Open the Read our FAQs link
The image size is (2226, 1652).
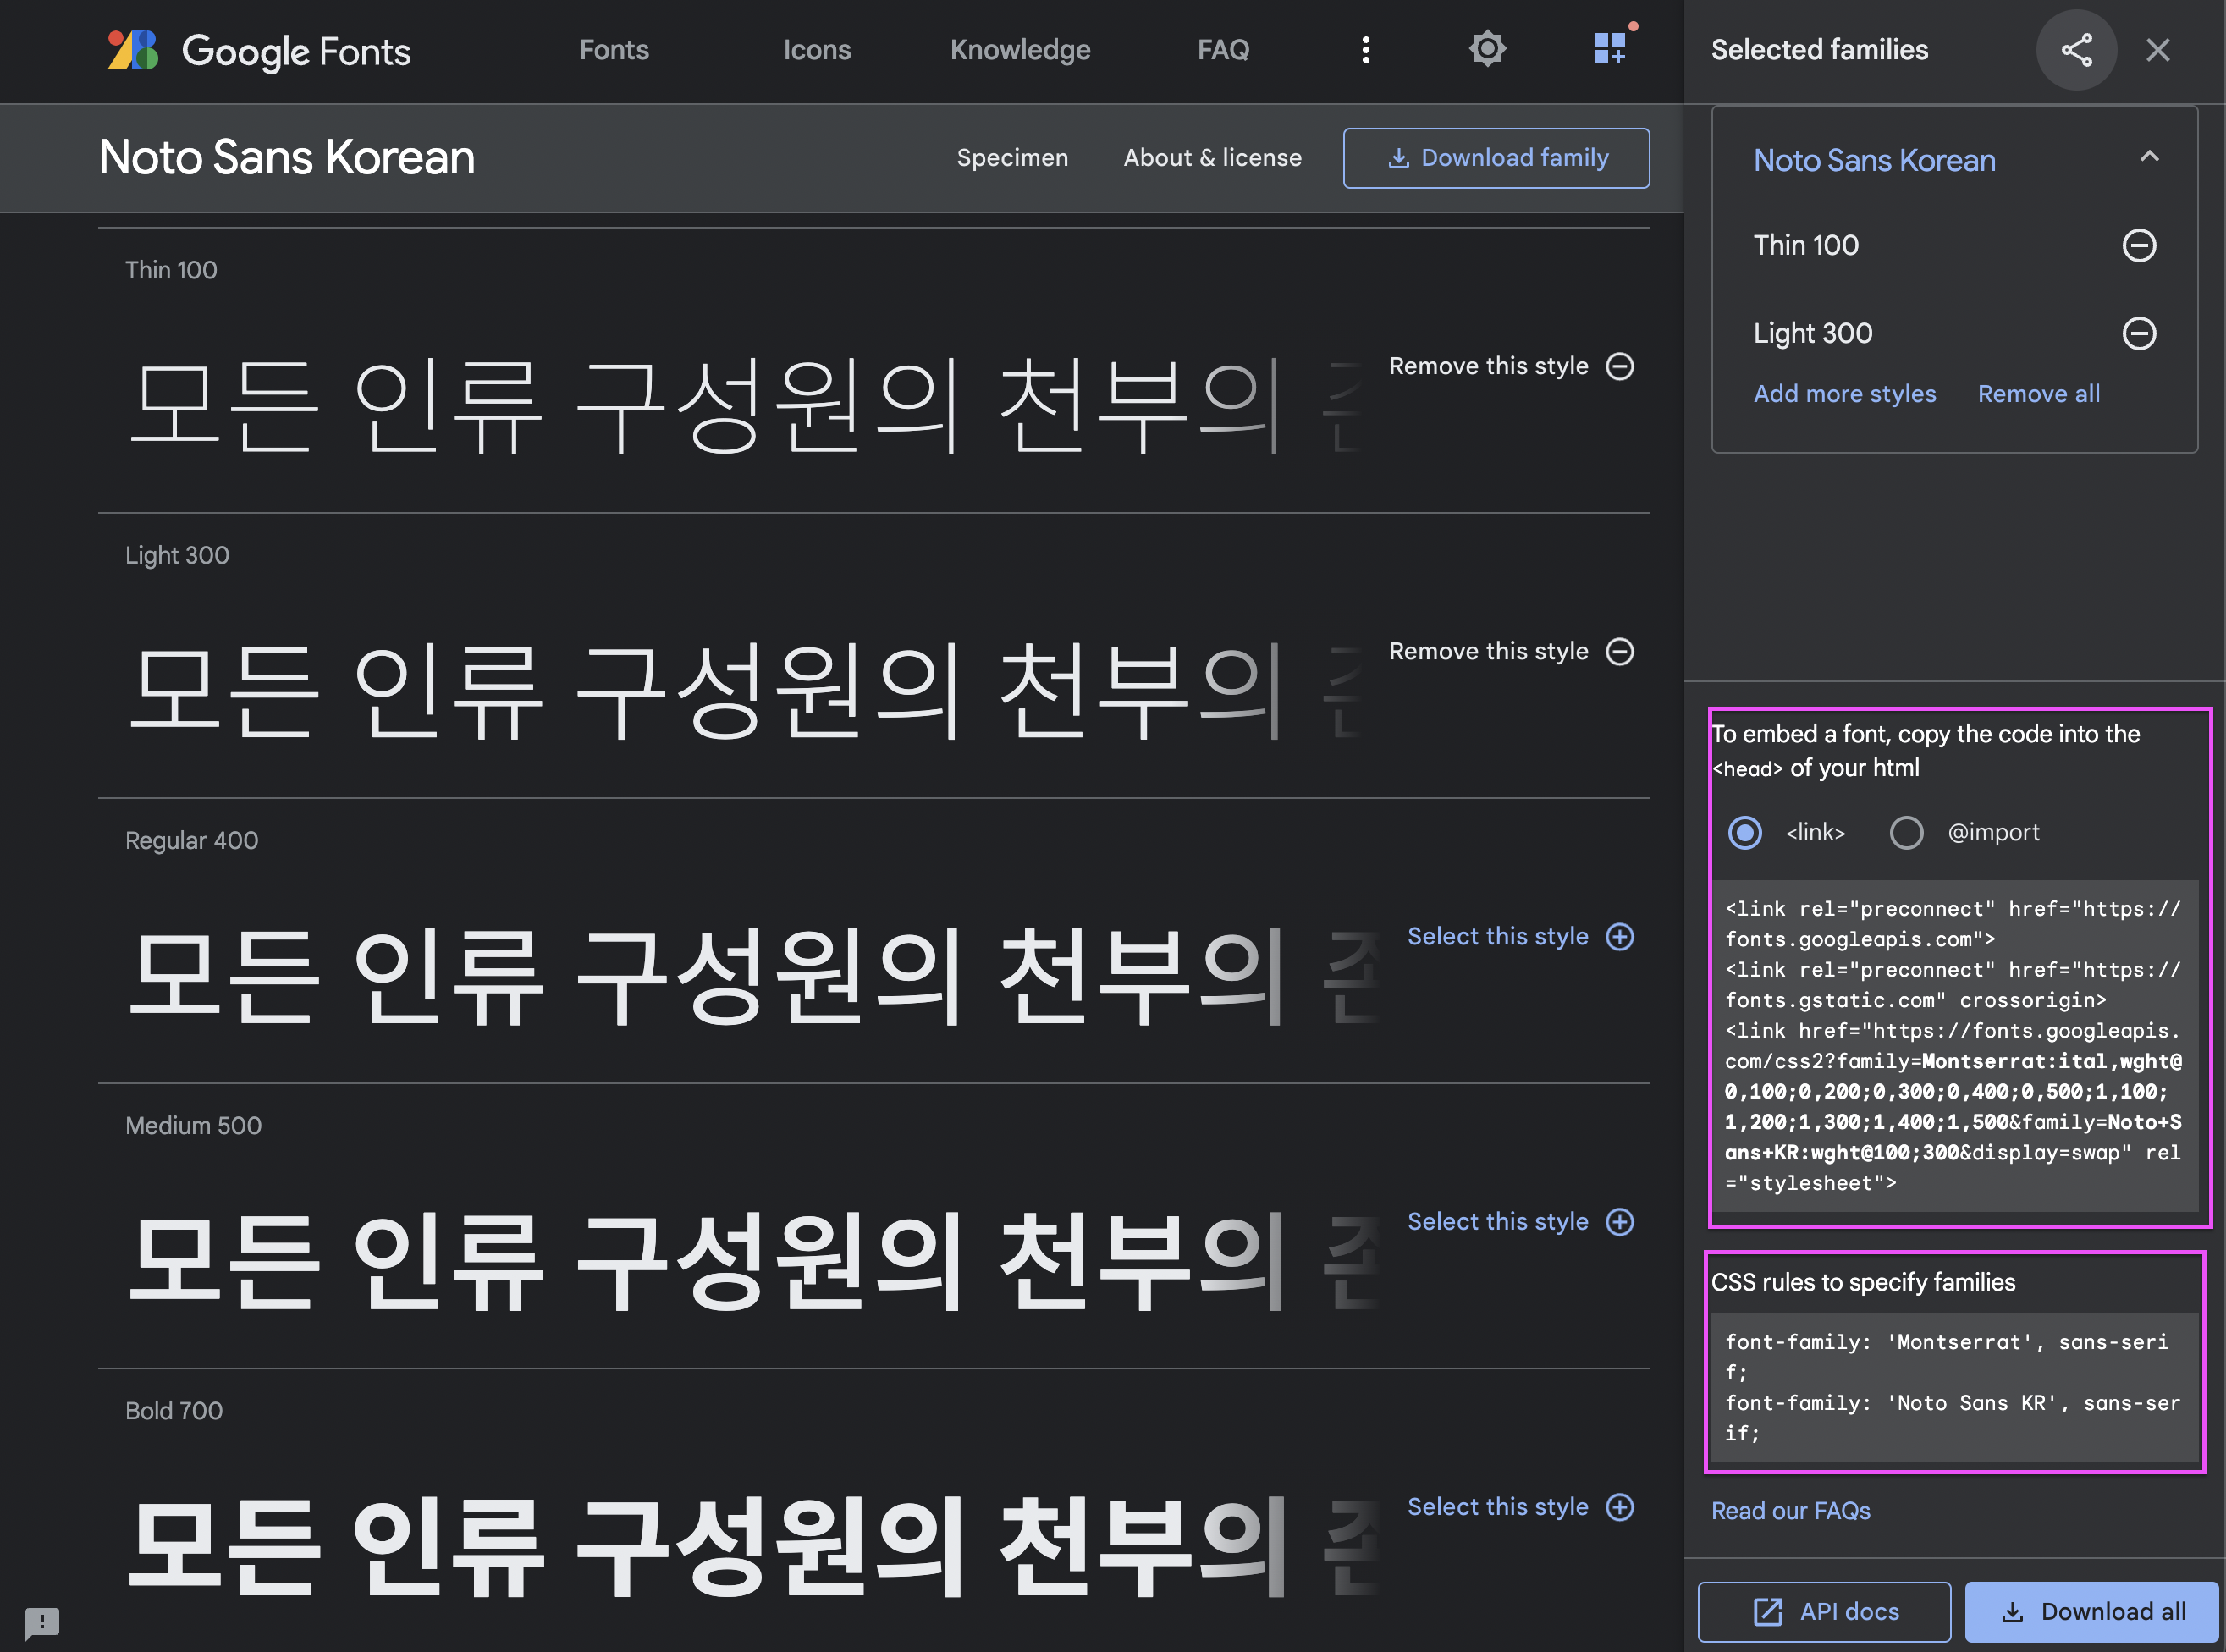pos(1790,1510)
